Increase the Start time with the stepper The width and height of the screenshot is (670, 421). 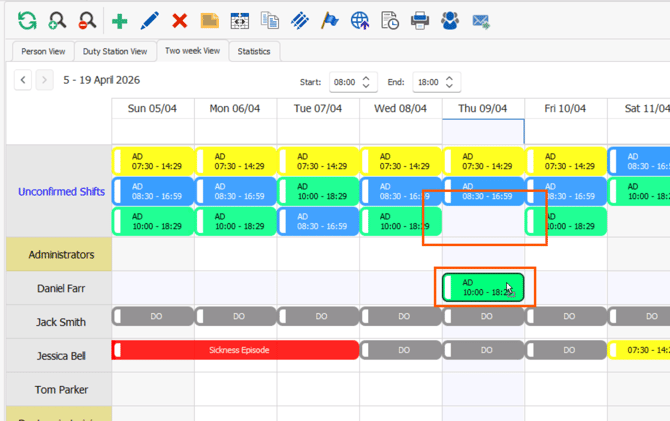click(367, 78)
